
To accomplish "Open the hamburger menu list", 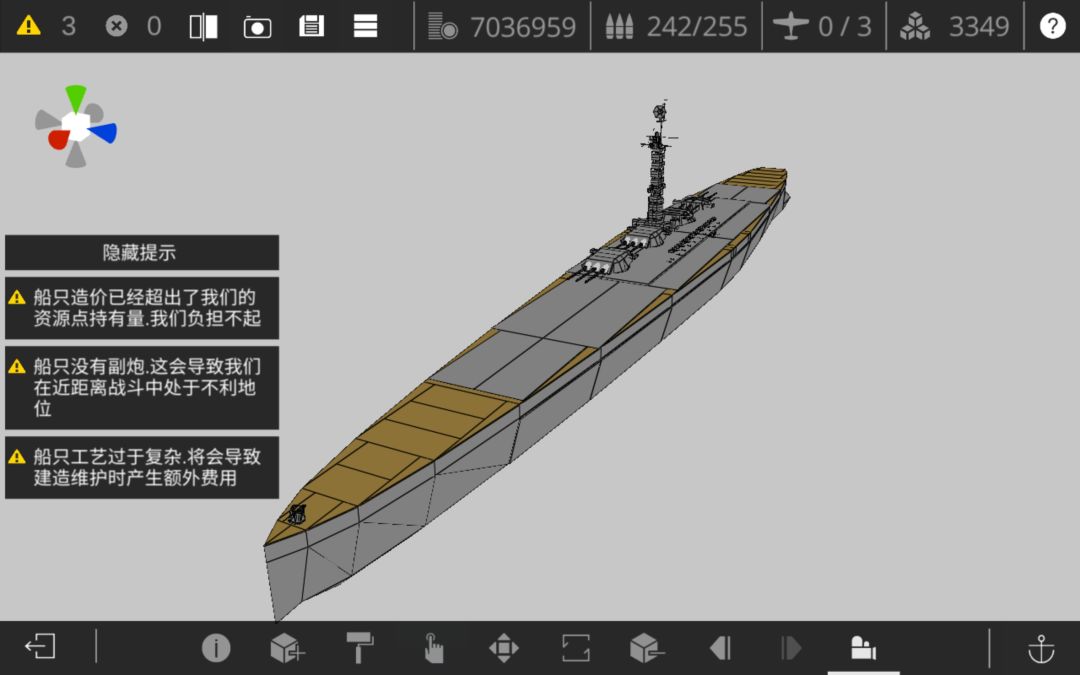I will (365, 26).
